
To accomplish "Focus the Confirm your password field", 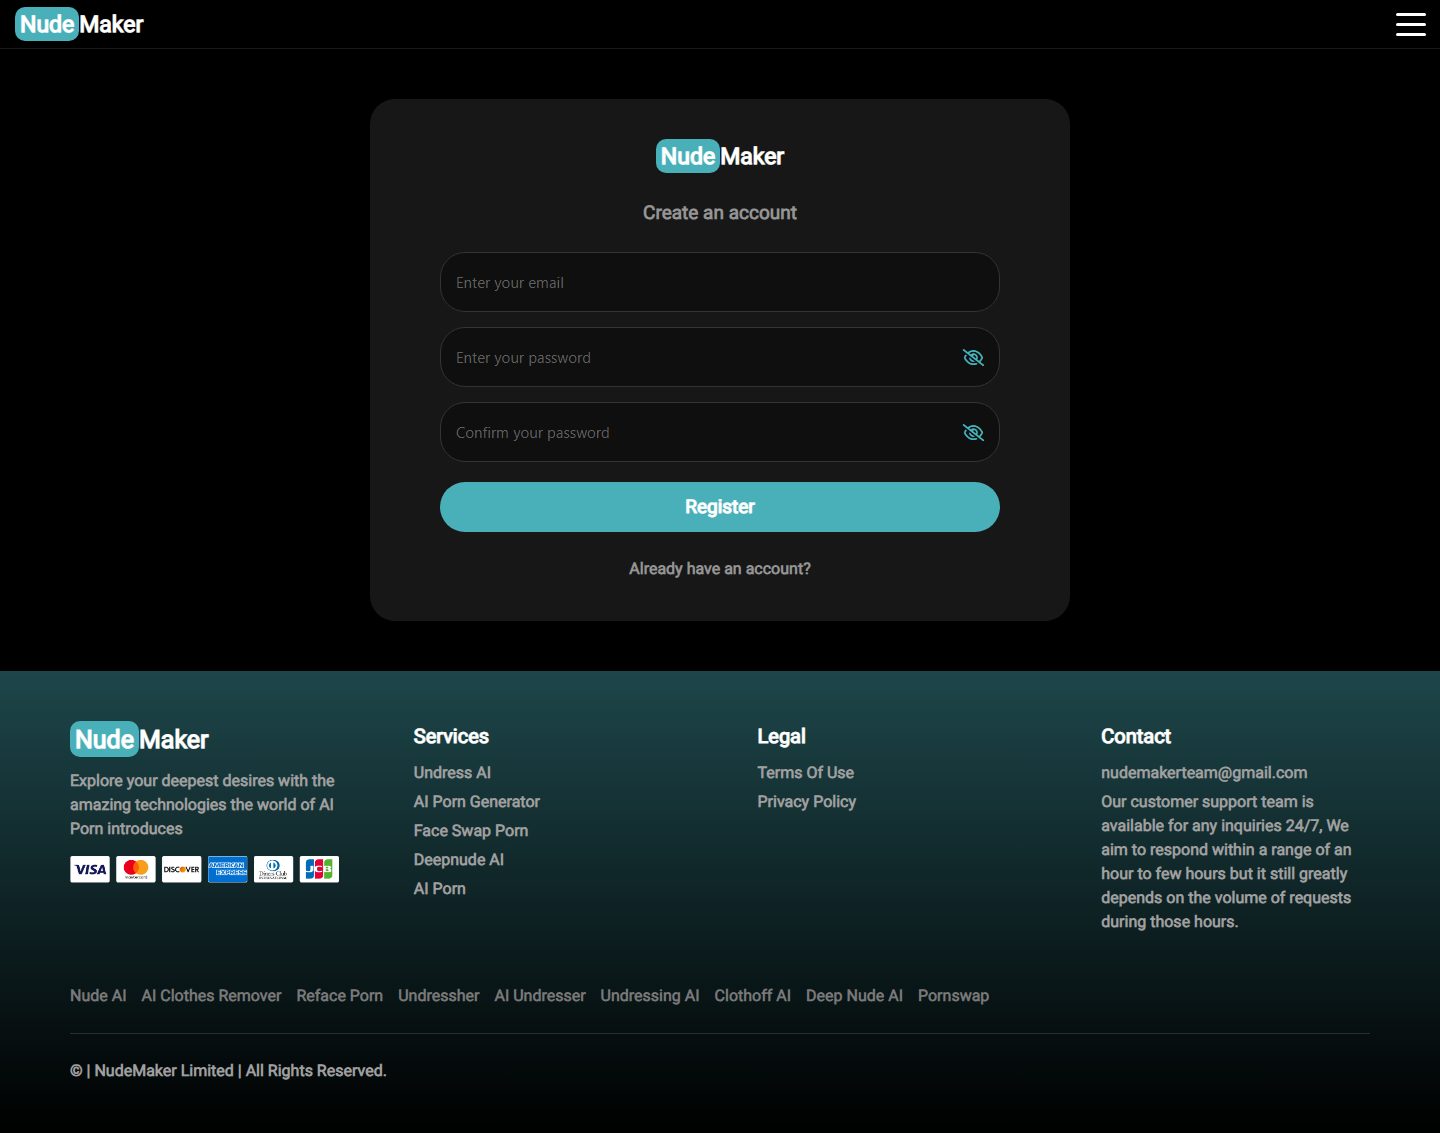I will tap(720, 432).
